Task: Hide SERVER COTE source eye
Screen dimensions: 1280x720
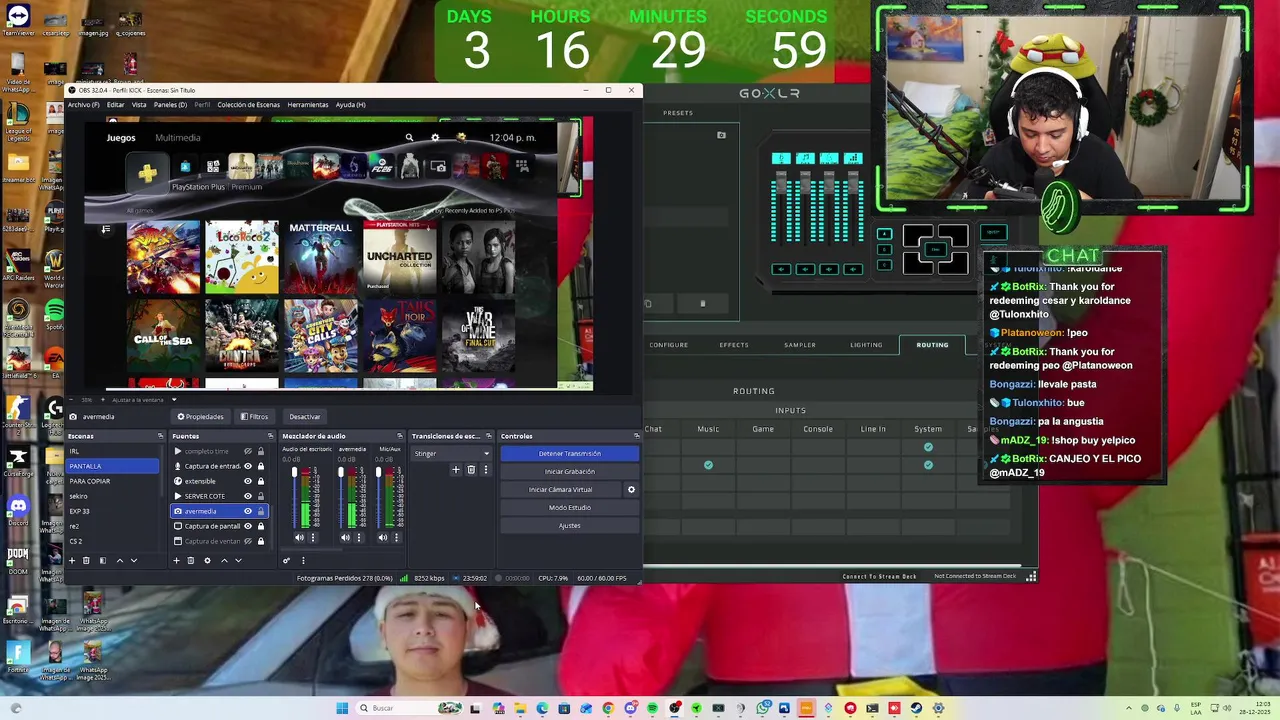Action: point(248,496)
